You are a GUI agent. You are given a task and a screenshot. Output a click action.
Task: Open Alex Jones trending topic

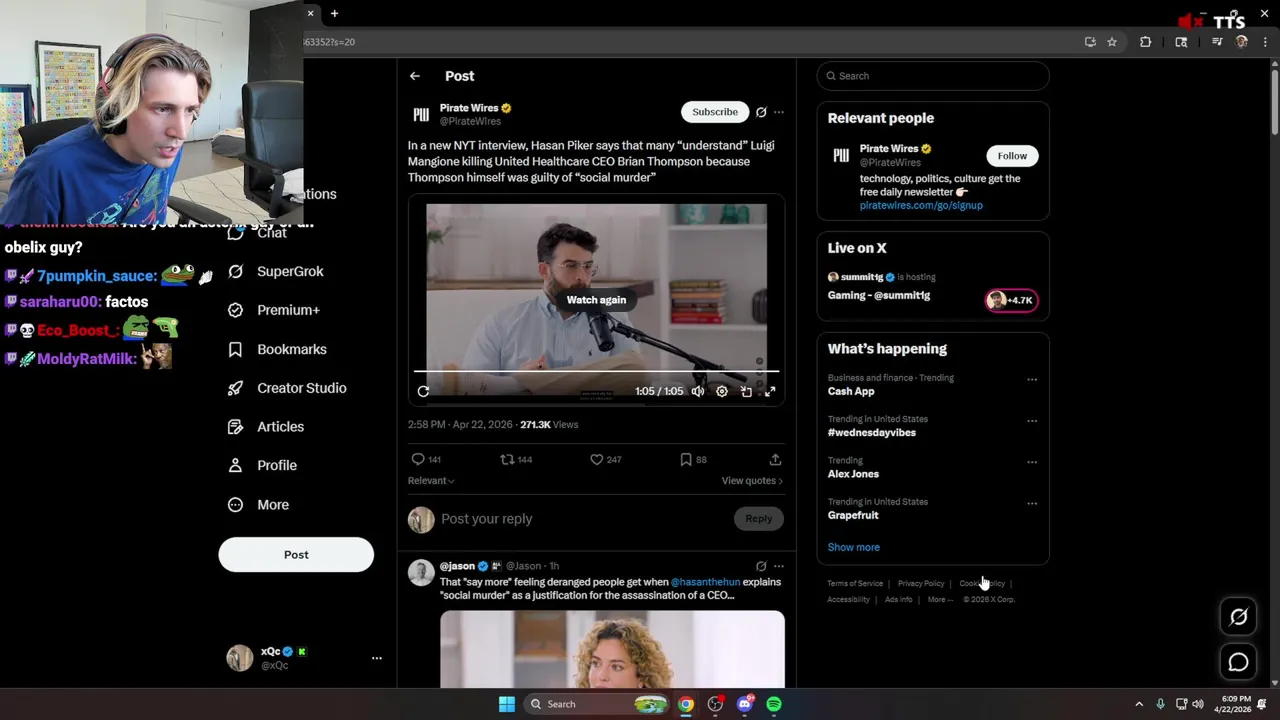pyautogui.click(x=853, y=474)
